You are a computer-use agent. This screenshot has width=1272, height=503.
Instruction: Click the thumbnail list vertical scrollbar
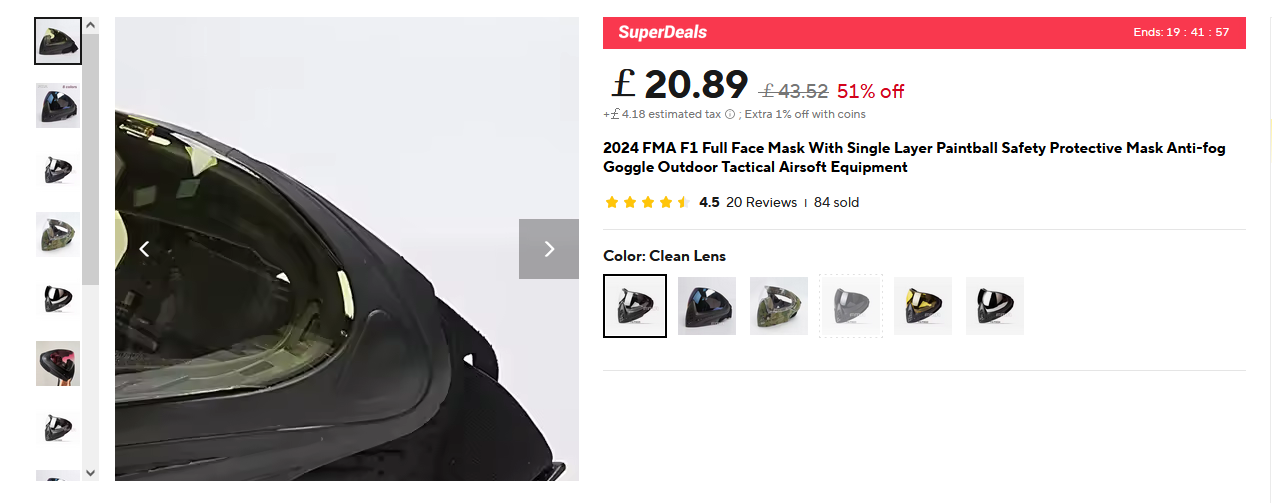[91, 160]
